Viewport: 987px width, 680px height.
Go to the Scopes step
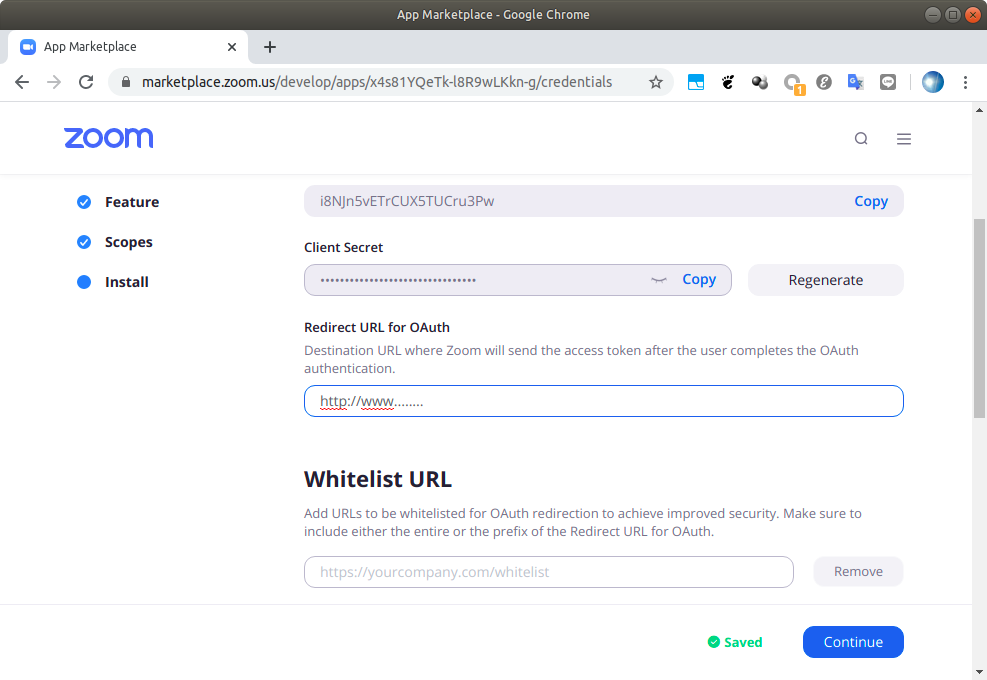[128, 242]
